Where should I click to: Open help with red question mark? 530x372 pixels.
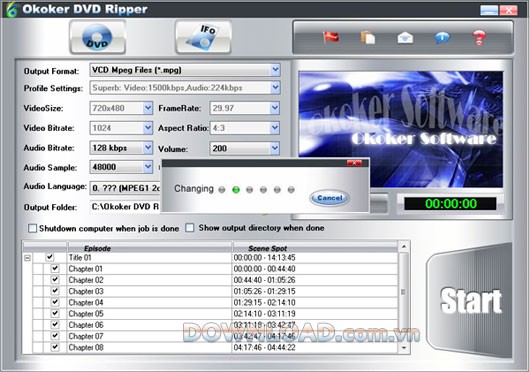(x=479, y=37)
